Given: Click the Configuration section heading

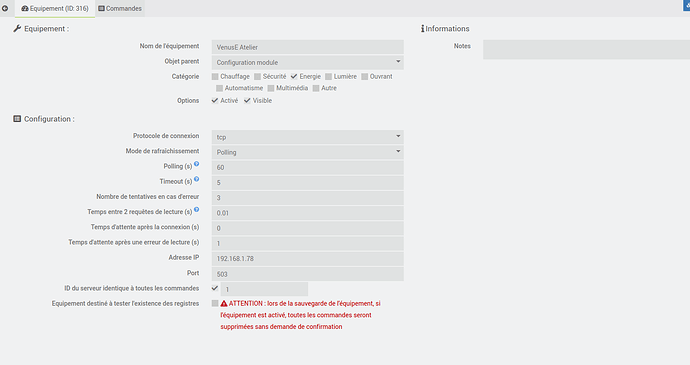Looking at the screenshot, I should (44, 119).
